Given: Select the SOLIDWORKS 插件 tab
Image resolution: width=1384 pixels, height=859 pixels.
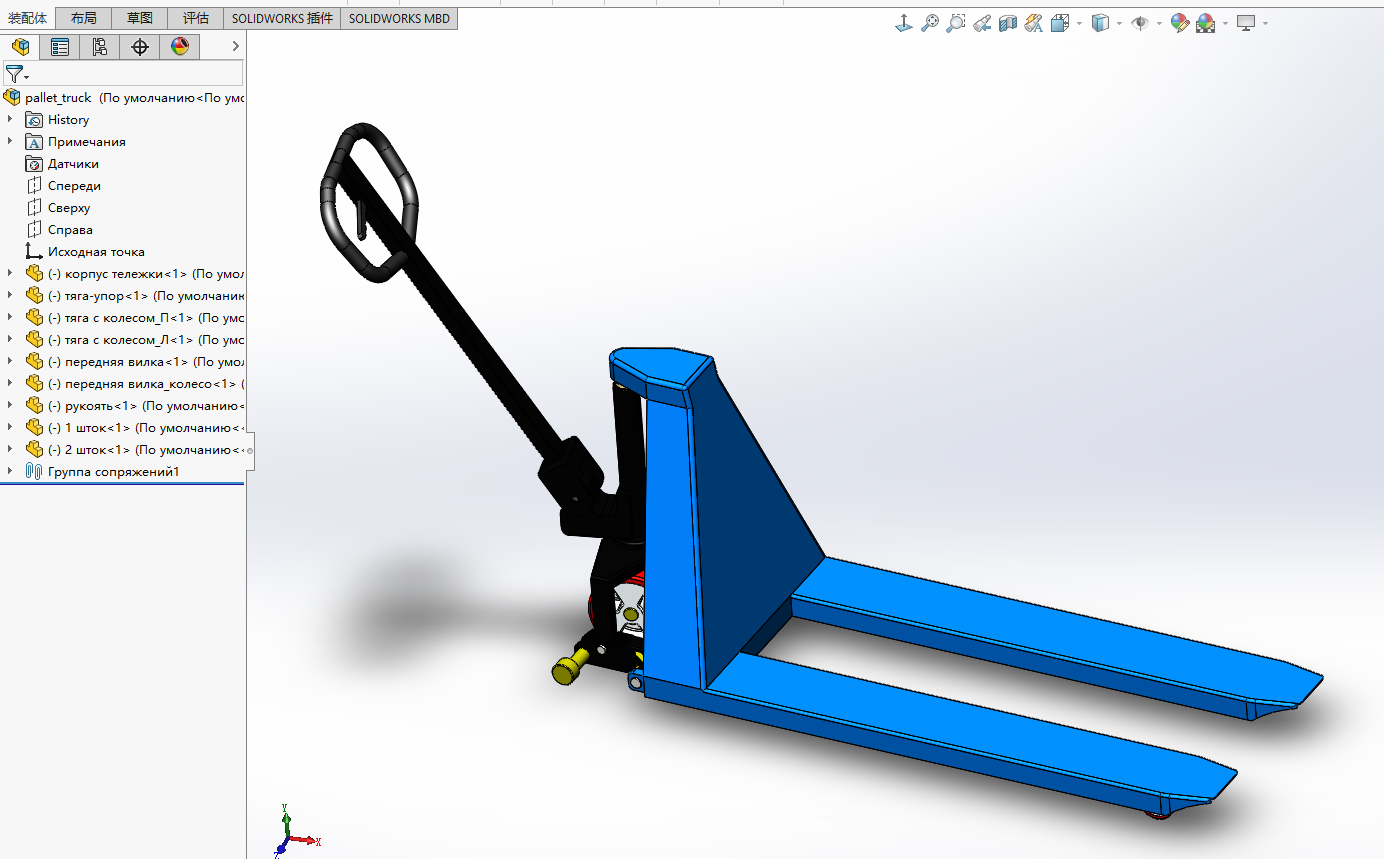Looking at the screenshot, I should pyautogui.click(x=282, y=18).
